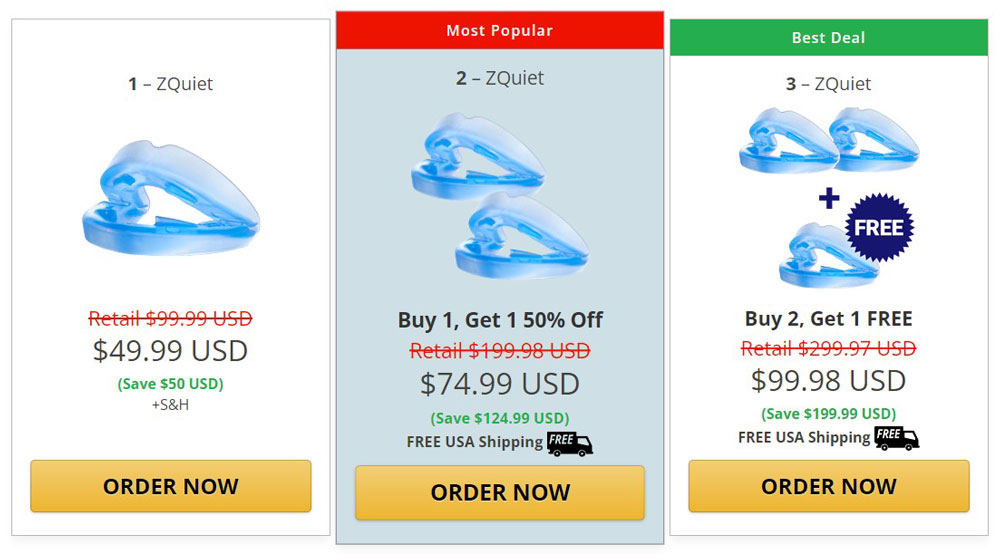Click the green Save $50 USD text
The image size is (1000, 559).
pyautogui.click(x=170, y=383)
